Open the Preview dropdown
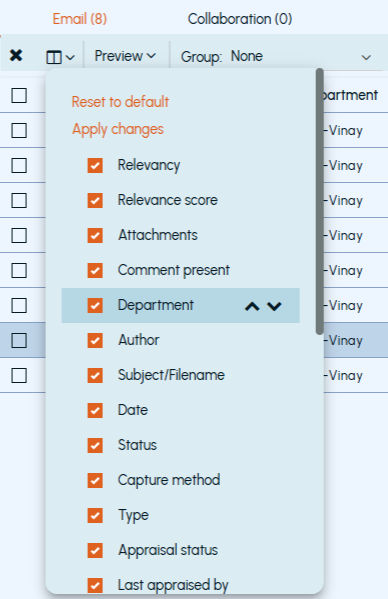 point(125,56)
